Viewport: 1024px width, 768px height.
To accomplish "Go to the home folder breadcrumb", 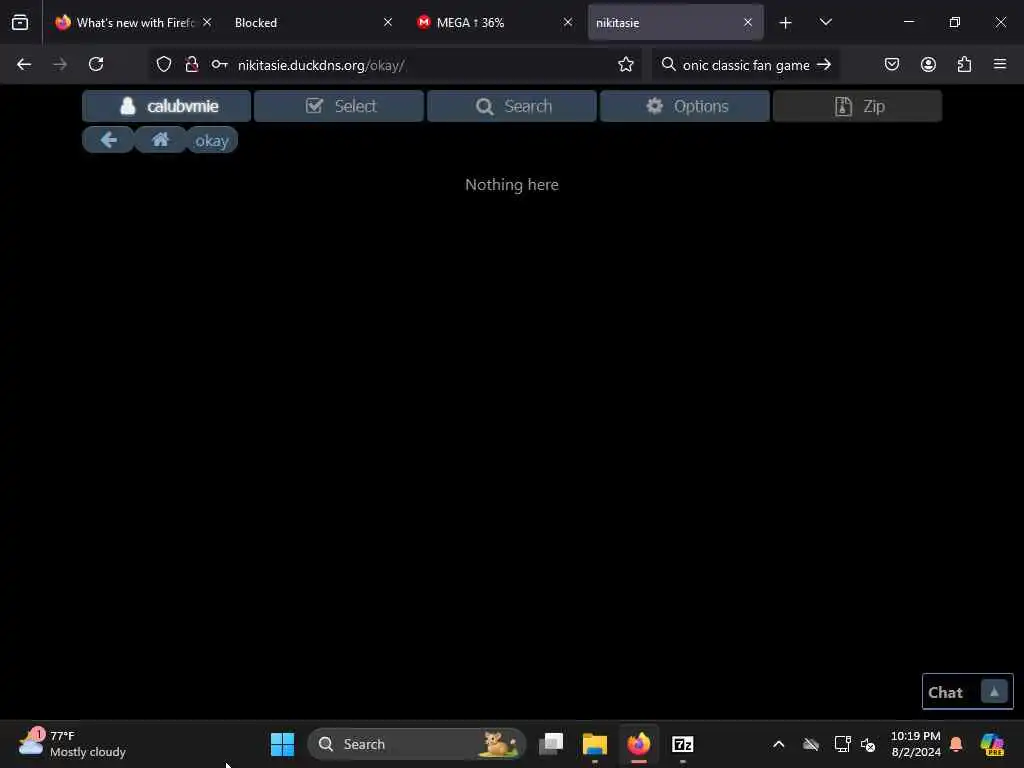I will click(161, 140).
